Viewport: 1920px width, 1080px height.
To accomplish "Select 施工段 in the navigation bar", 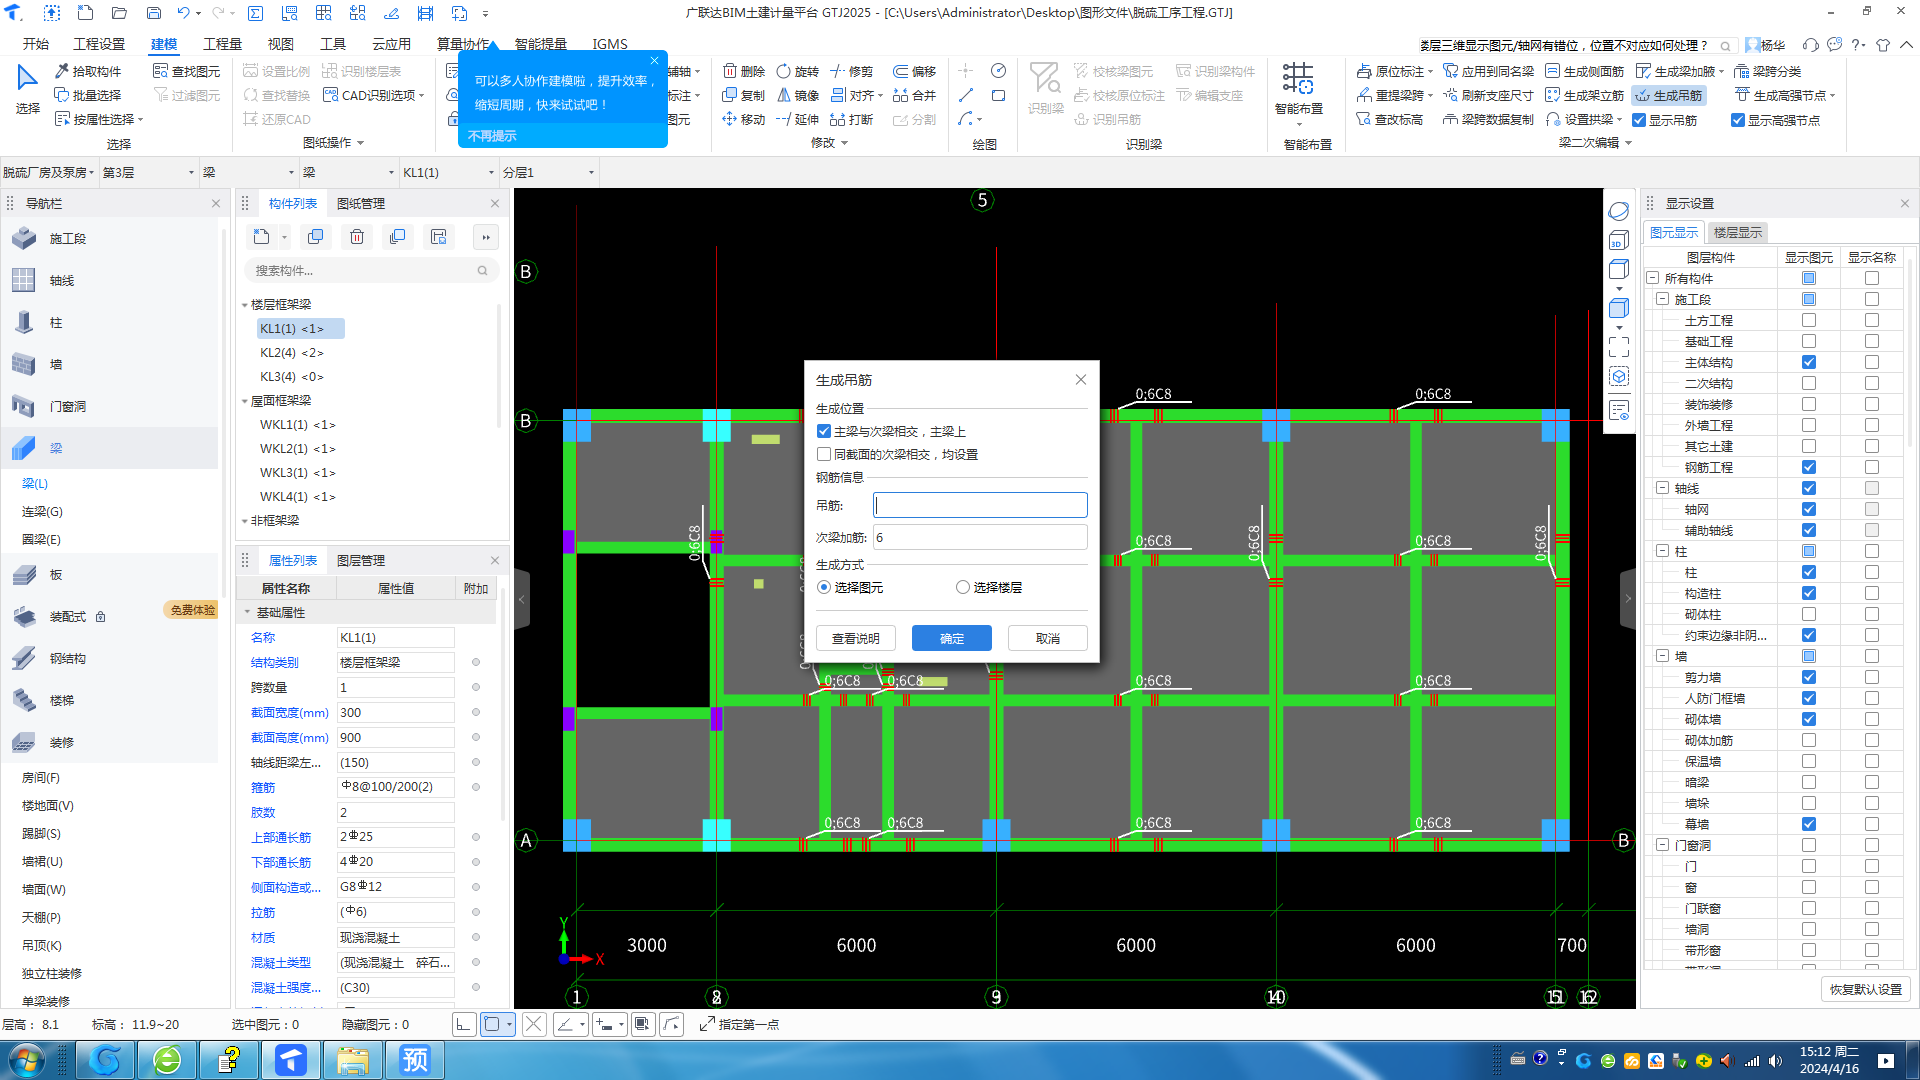I will click(x=110, y=238).
